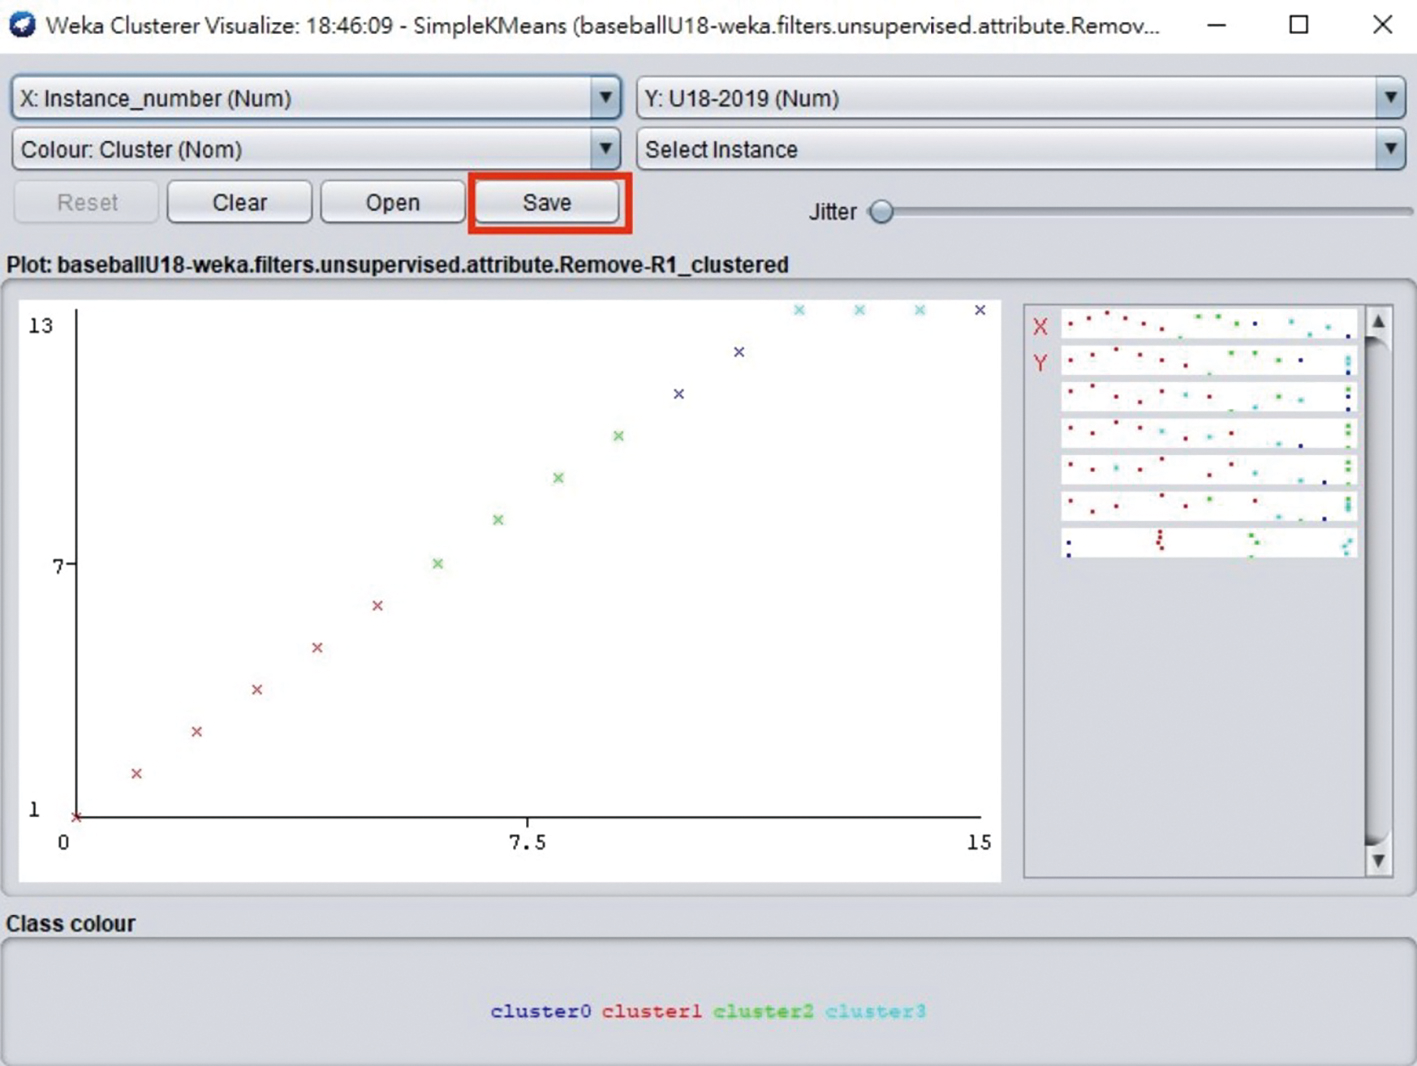Click the Open button
The image size is (1417, 1066).
393,202
